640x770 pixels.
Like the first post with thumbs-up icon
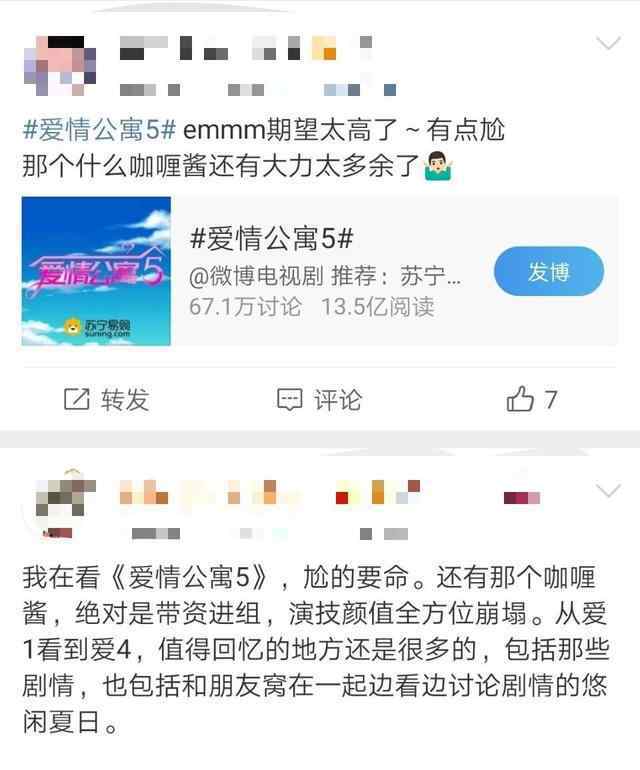point(520,398)
